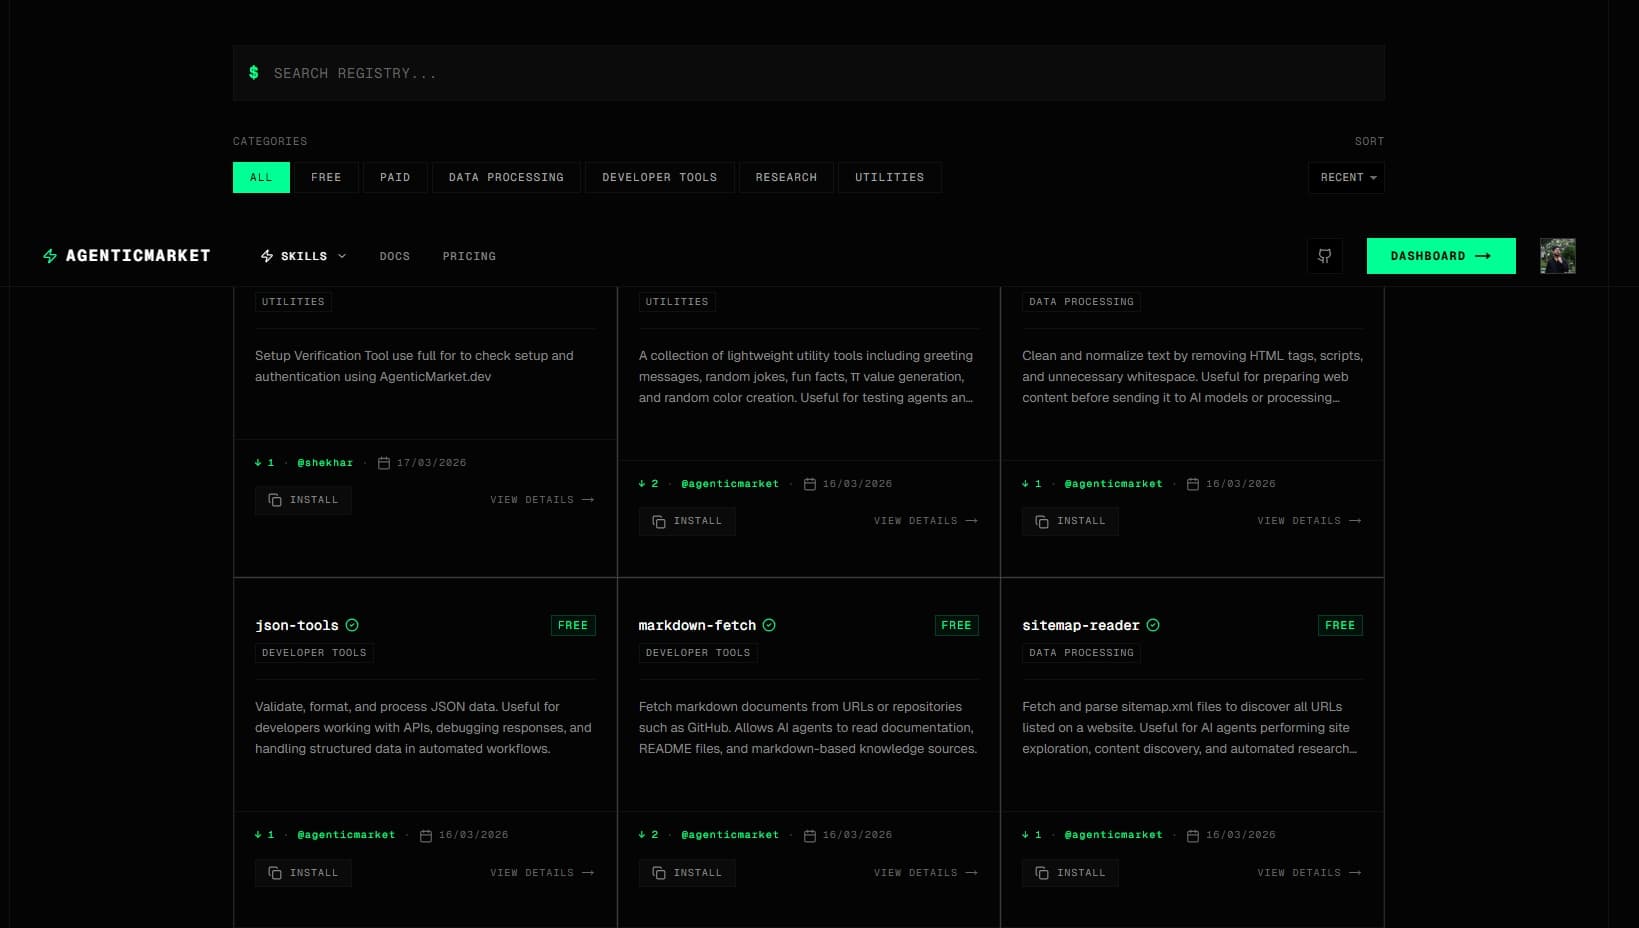Click the verified badge beside markdown-fetch
Screen dimensions: 1639x928
pyautogui.click(x=769, y=624)
